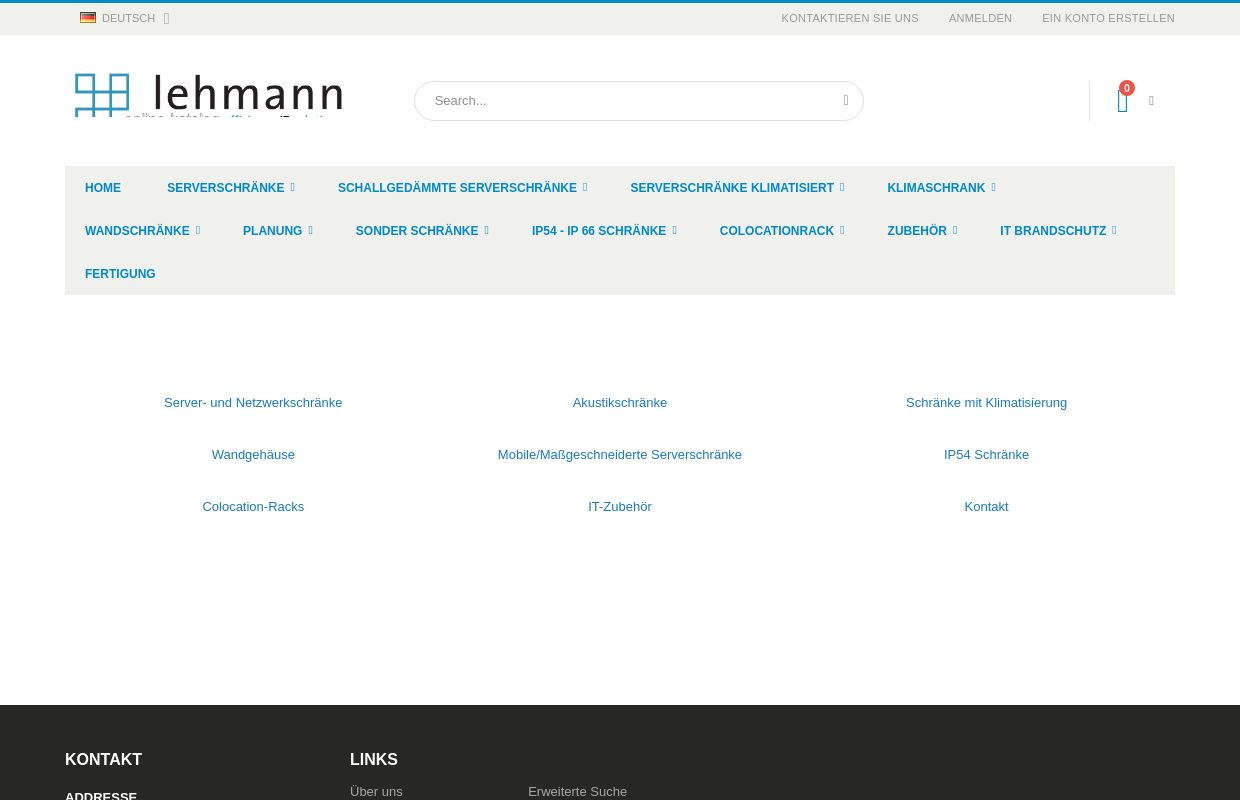
Task: Expand the SERVERSCHRÄNKE menu
Action: point(226,188)
